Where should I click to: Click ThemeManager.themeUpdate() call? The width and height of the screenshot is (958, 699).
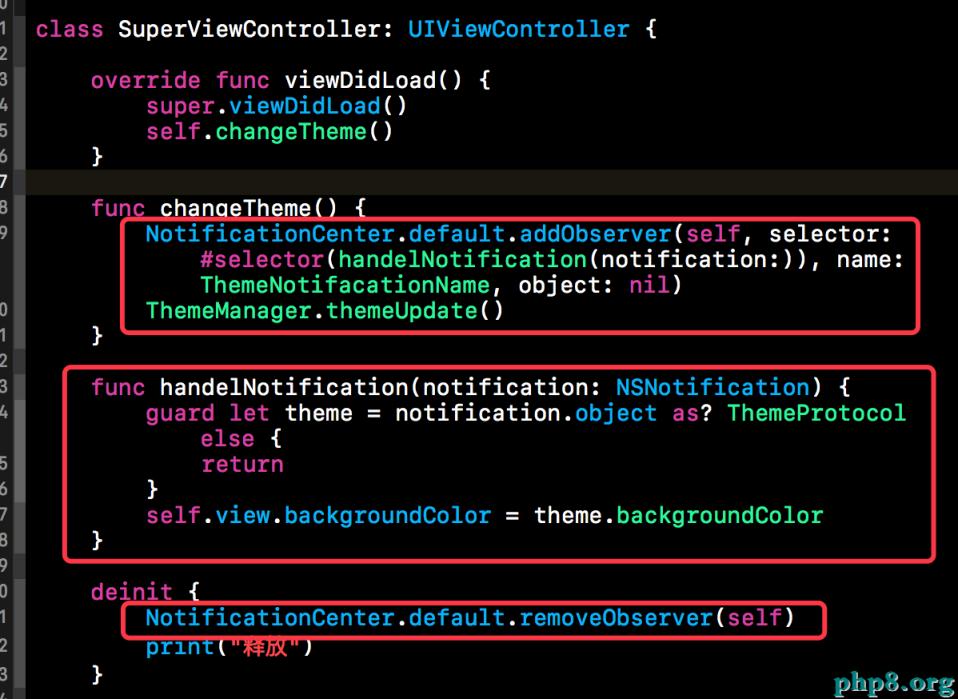coord(324,311)
